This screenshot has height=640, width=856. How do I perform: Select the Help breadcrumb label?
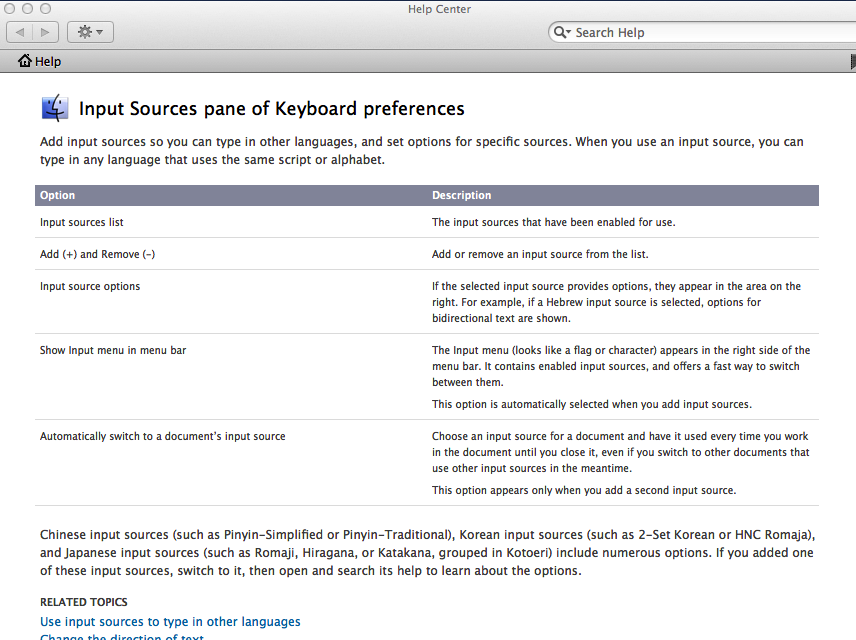tap(48, 61)
